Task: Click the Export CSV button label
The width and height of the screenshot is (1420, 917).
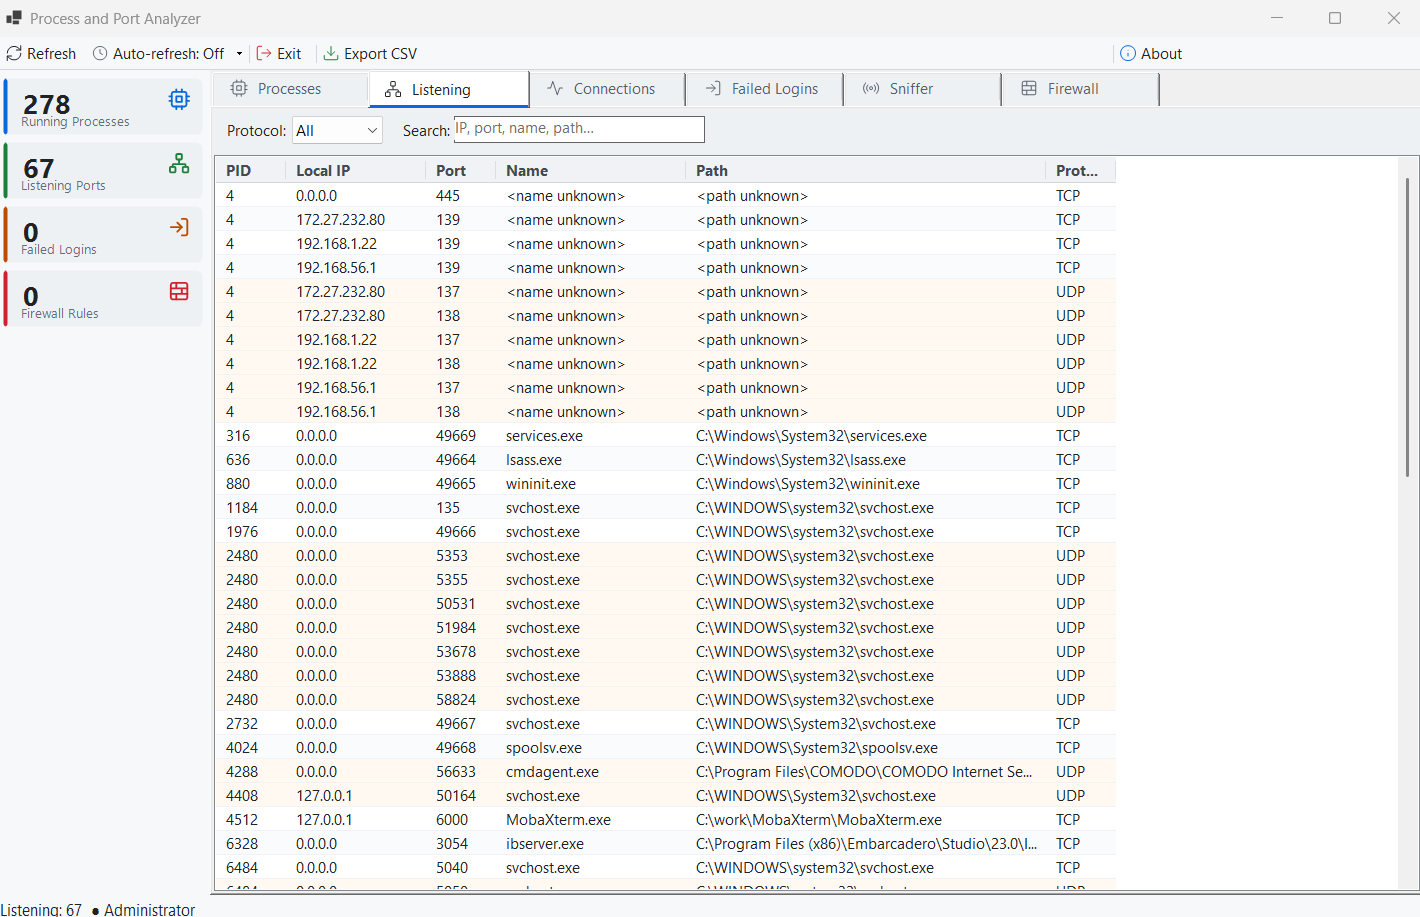Action: 380,54
